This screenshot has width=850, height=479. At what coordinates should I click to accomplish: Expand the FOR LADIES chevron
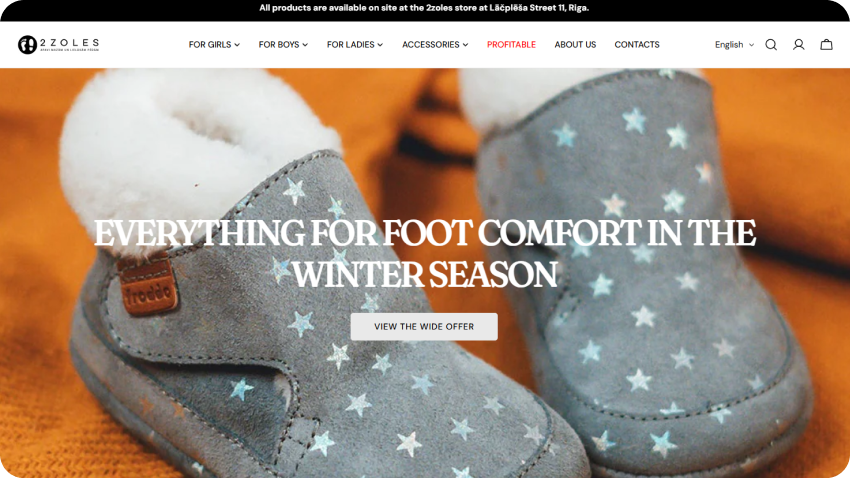(x=380, y=45)
